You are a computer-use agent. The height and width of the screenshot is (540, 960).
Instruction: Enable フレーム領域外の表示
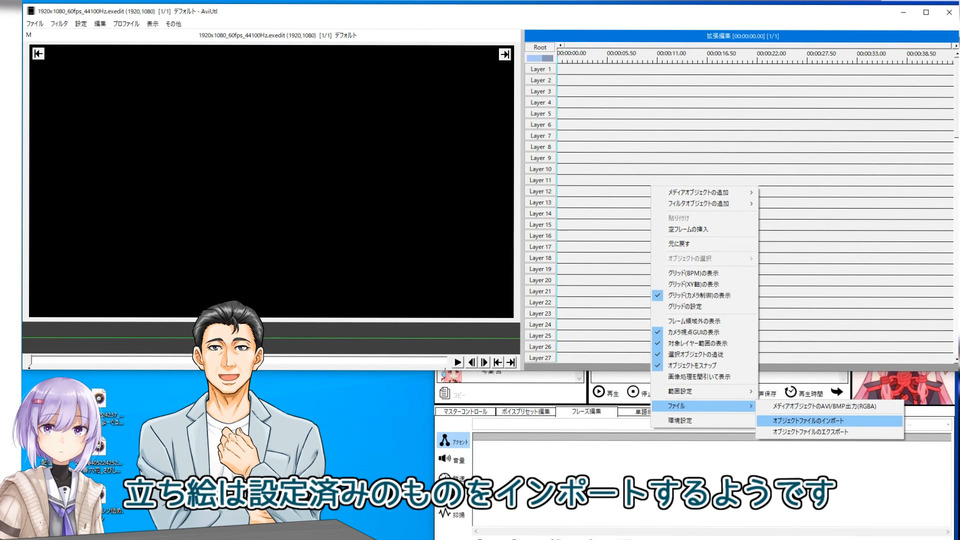pos(704,321)
